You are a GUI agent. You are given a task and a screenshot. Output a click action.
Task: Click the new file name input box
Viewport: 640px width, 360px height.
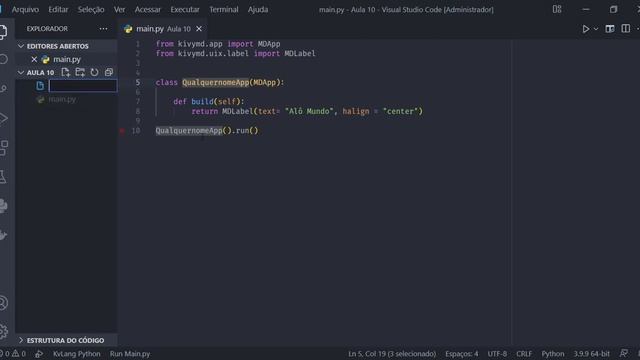point(83,86)
